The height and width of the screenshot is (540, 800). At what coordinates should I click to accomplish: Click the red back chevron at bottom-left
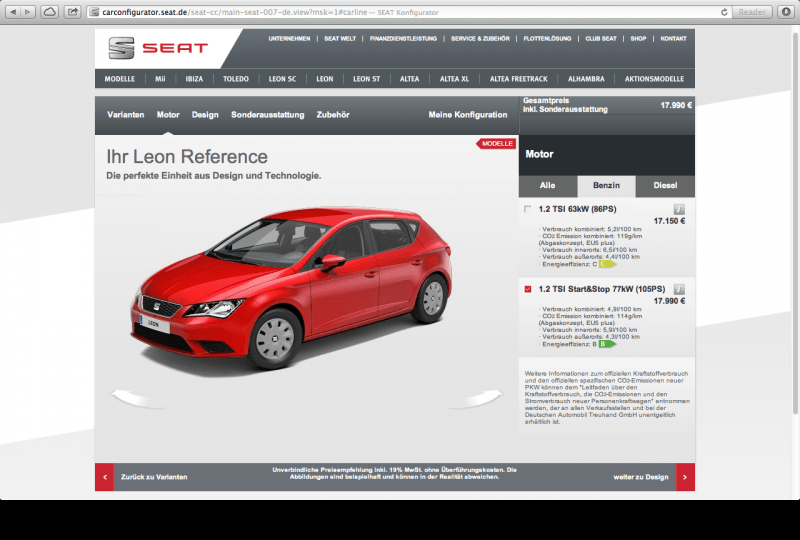105,477
